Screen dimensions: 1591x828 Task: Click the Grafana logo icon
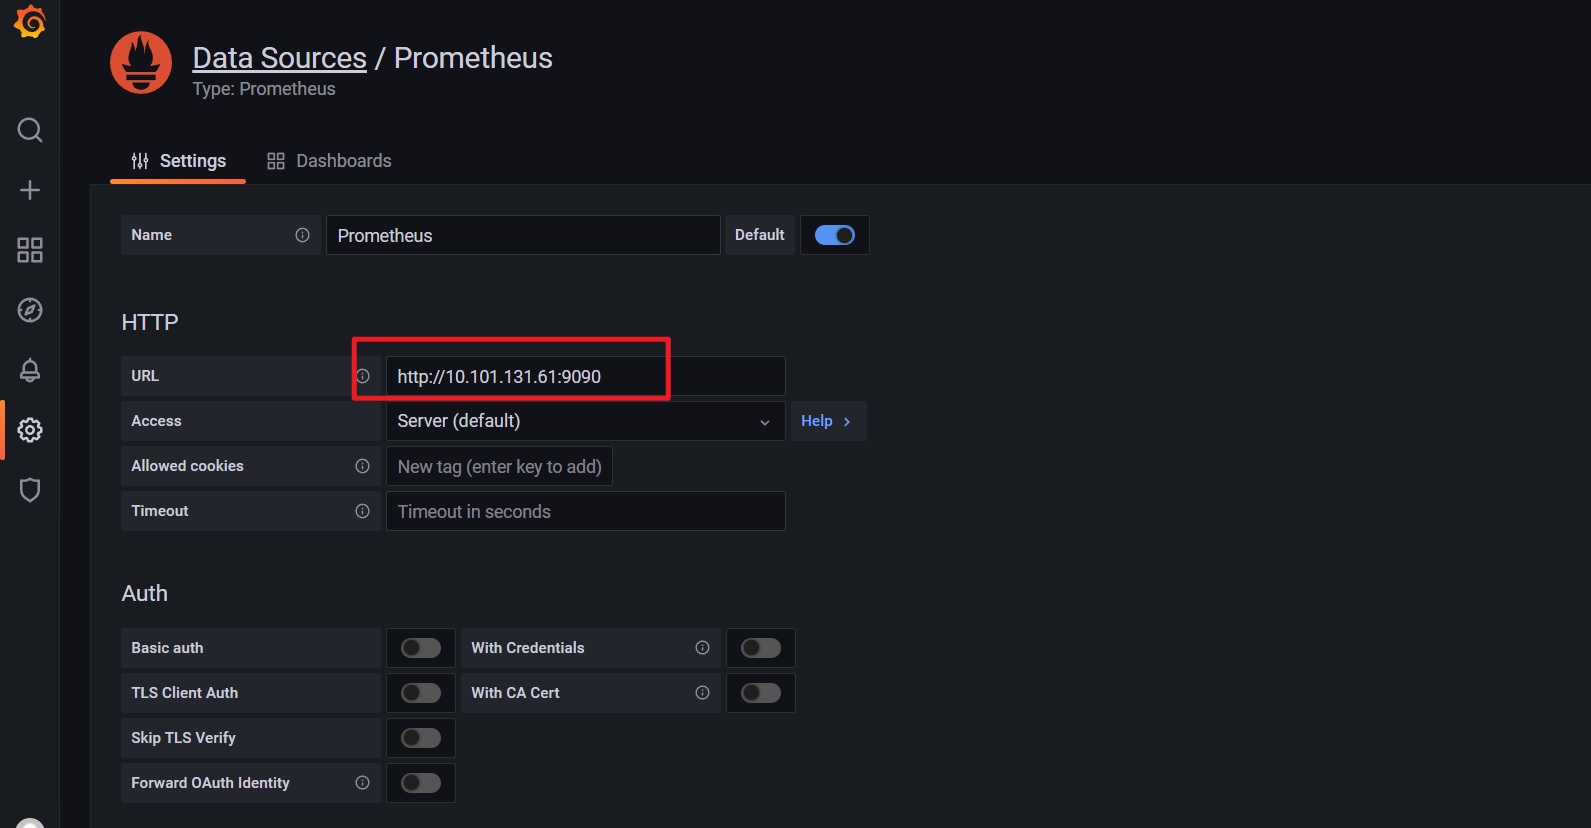30,22
